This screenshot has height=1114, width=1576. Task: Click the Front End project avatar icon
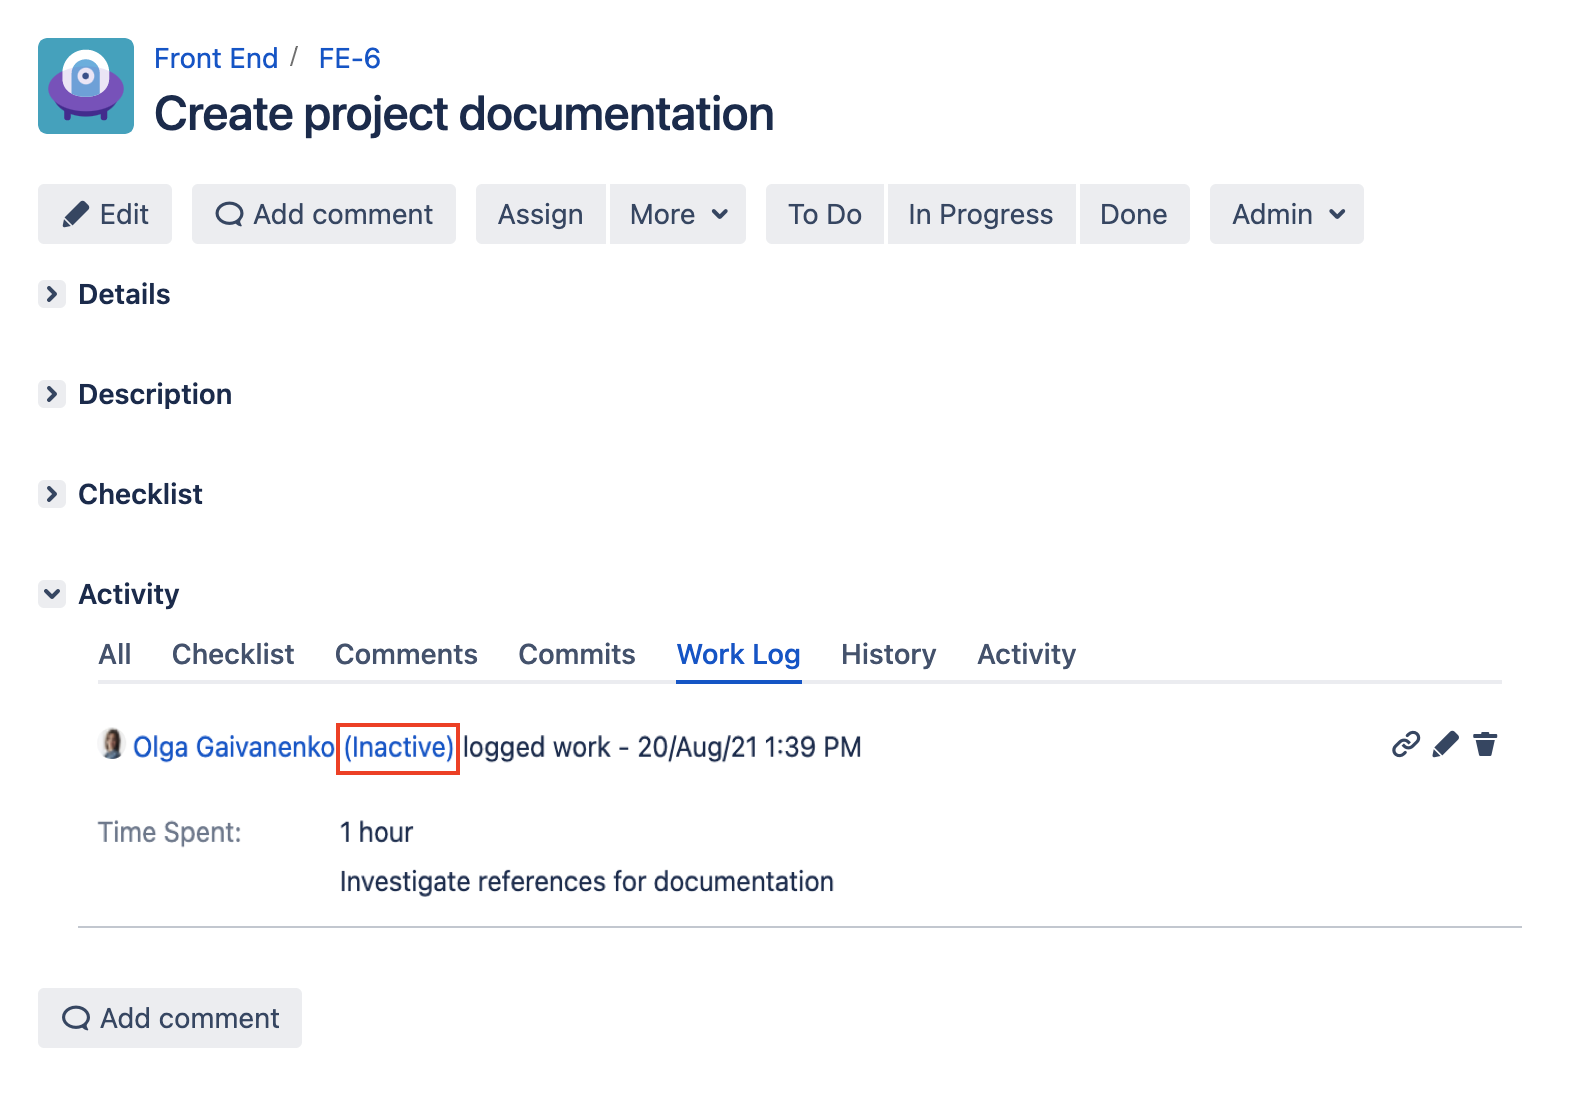pyautogui.click(x=86, y=86)
